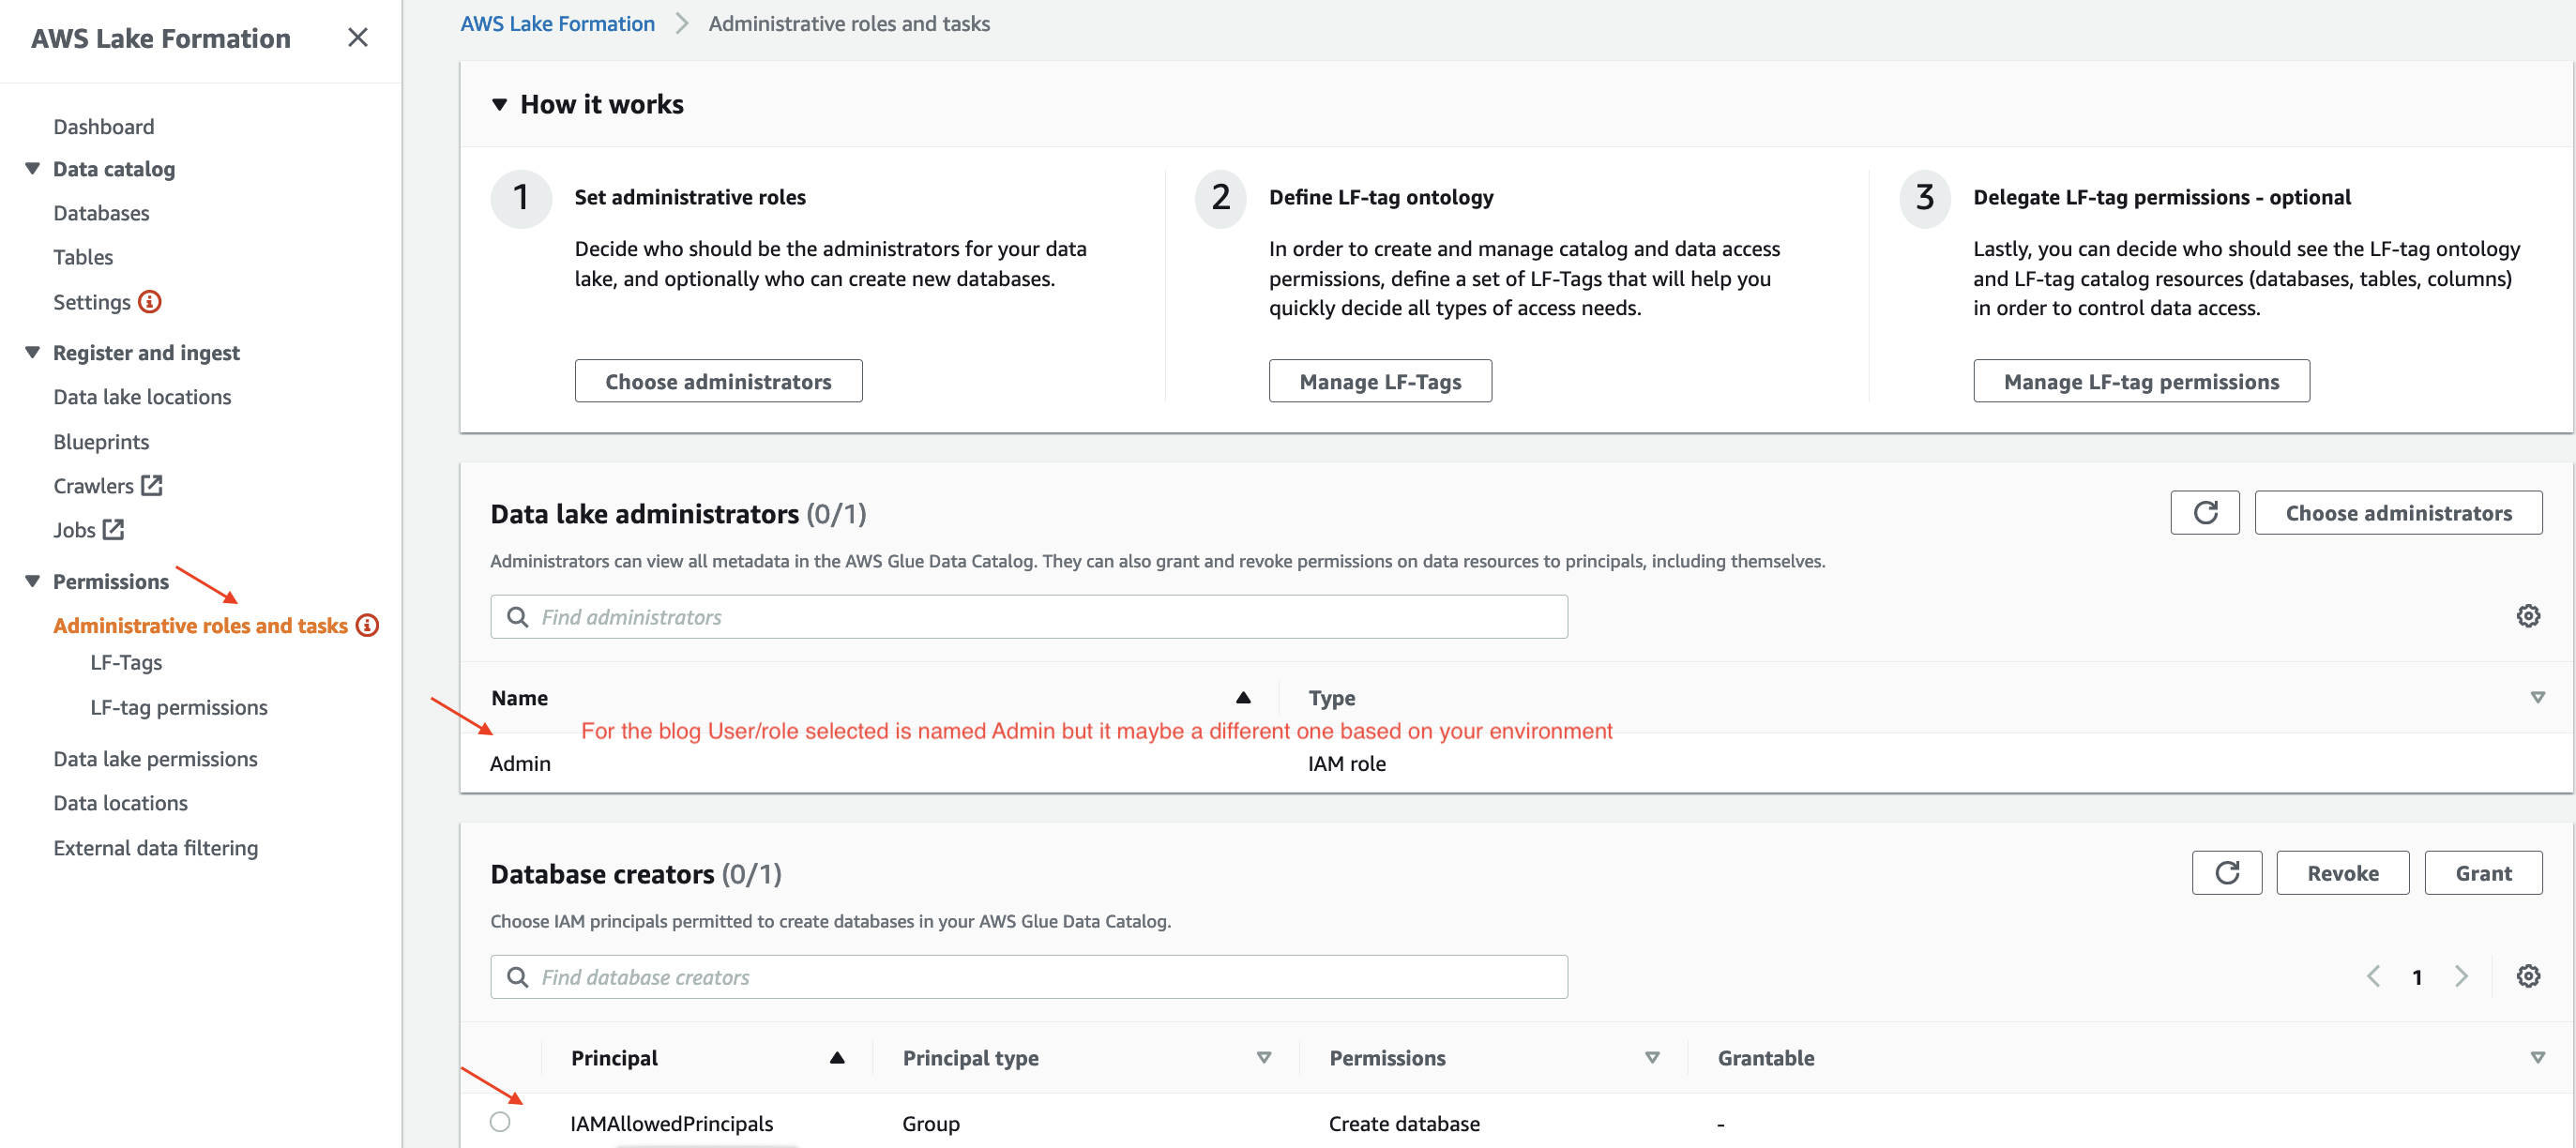This screenshot has width=2576, height=1148.
Task: Click info icon beside Administrative roles and tasks
Action: 368,625
